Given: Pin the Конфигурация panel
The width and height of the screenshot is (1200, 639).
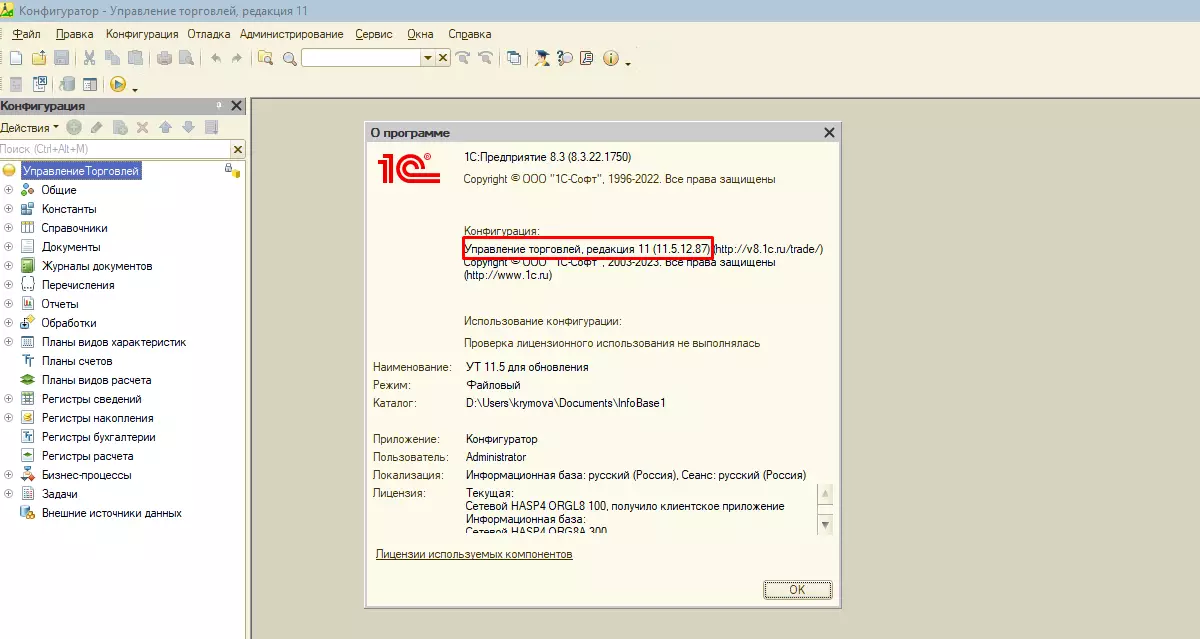Looking at the screenshot, I should [x=219, y=105].
